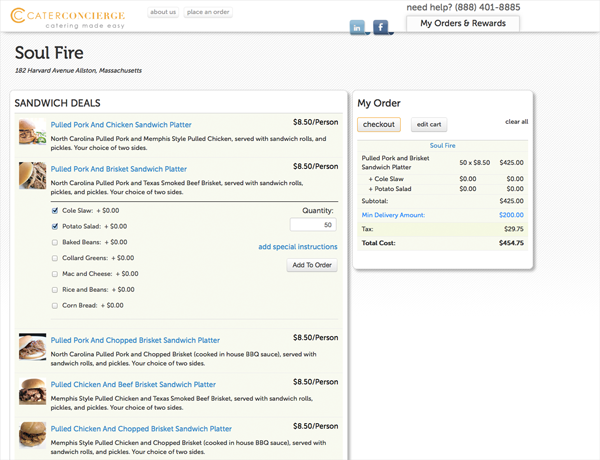The width and height of the screenshot is (600, 460).
Task: Click the clear all link
Action: [517, 122]
